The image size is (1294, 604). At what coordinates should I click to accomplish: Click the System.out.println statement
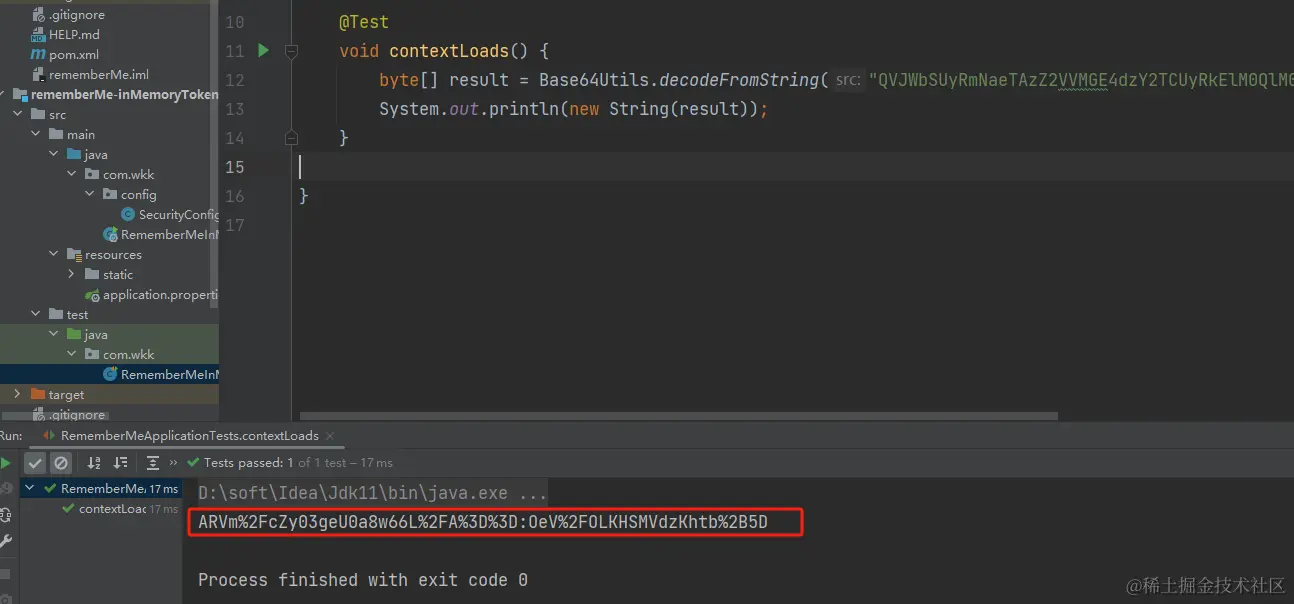pyautogui.click(x=573, y=109)
